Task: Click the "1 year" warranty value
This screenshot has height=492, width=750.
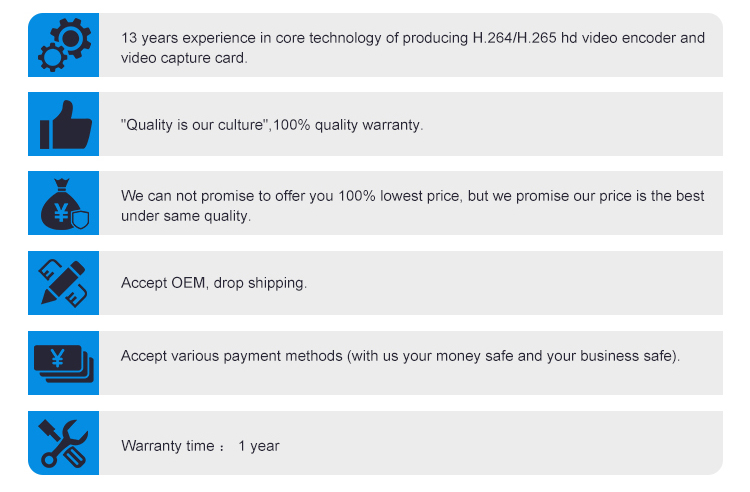Action: pyautogui.click(x=258, y=445)
